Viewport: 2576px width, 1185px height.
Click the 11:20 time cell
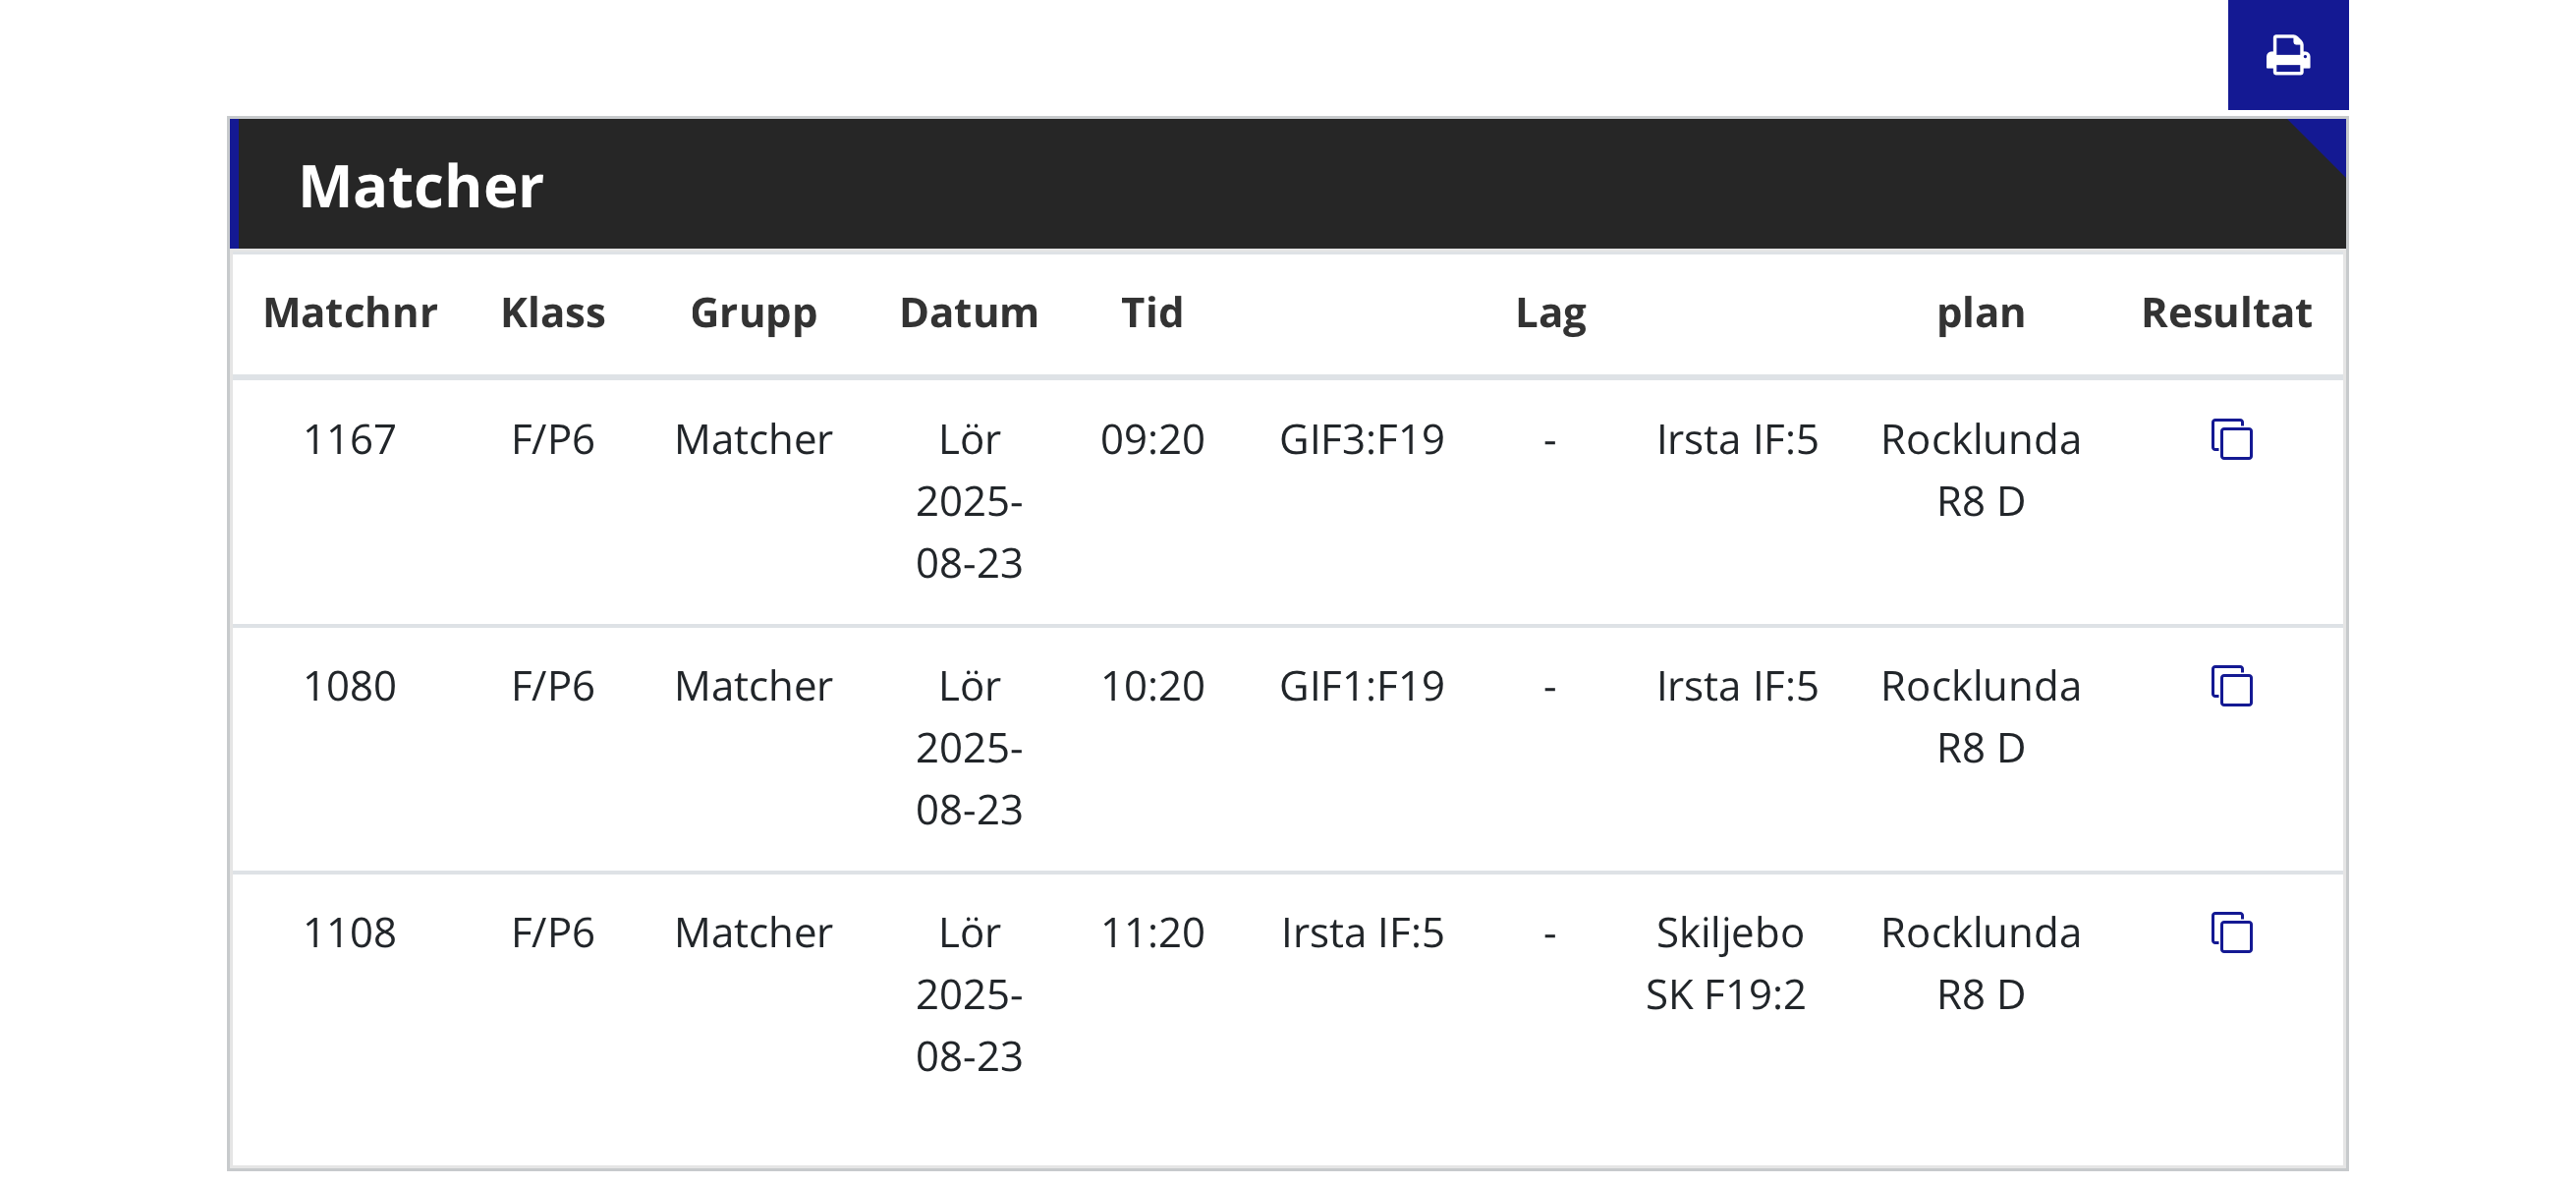click(x=1152, y=933)
